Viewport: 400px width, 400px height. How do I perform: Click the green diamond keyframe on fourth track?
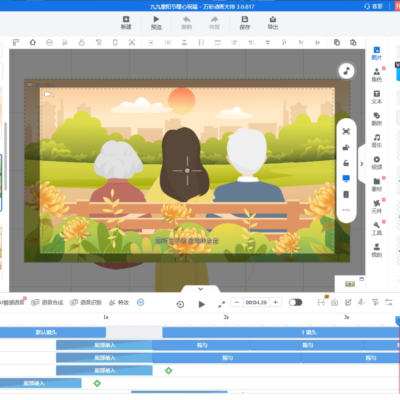click(x=169, y=370)
